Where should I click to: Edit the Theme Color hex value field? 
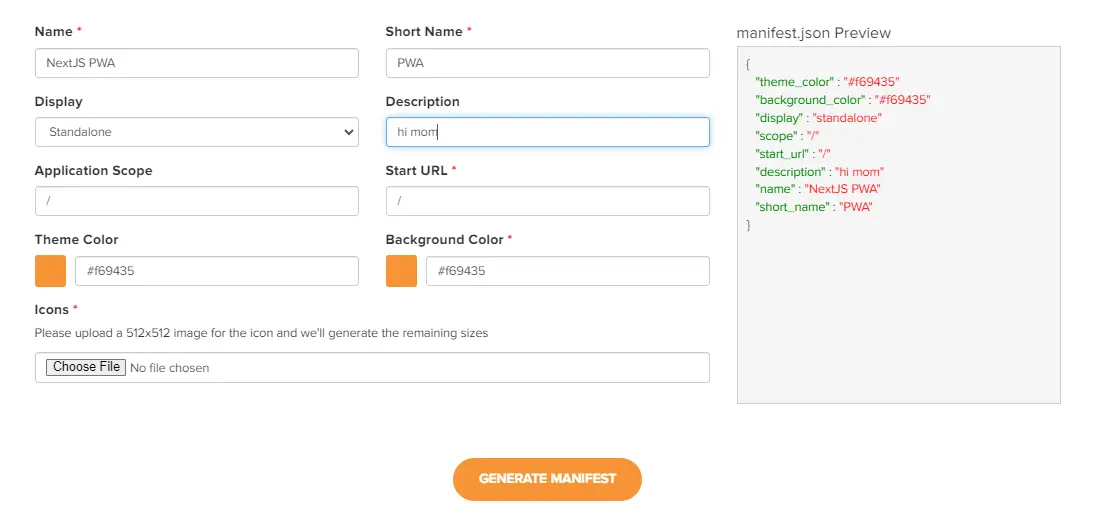tap(216, 271)
